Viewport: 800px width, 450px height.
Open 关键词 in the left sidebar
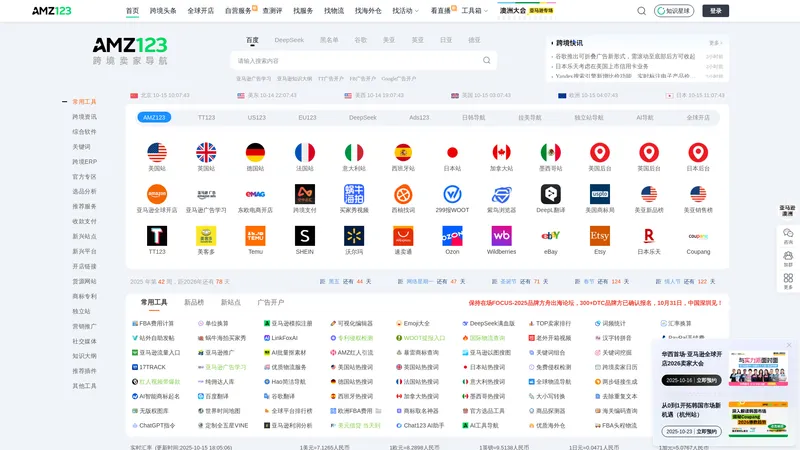click(x=81, y=146)
